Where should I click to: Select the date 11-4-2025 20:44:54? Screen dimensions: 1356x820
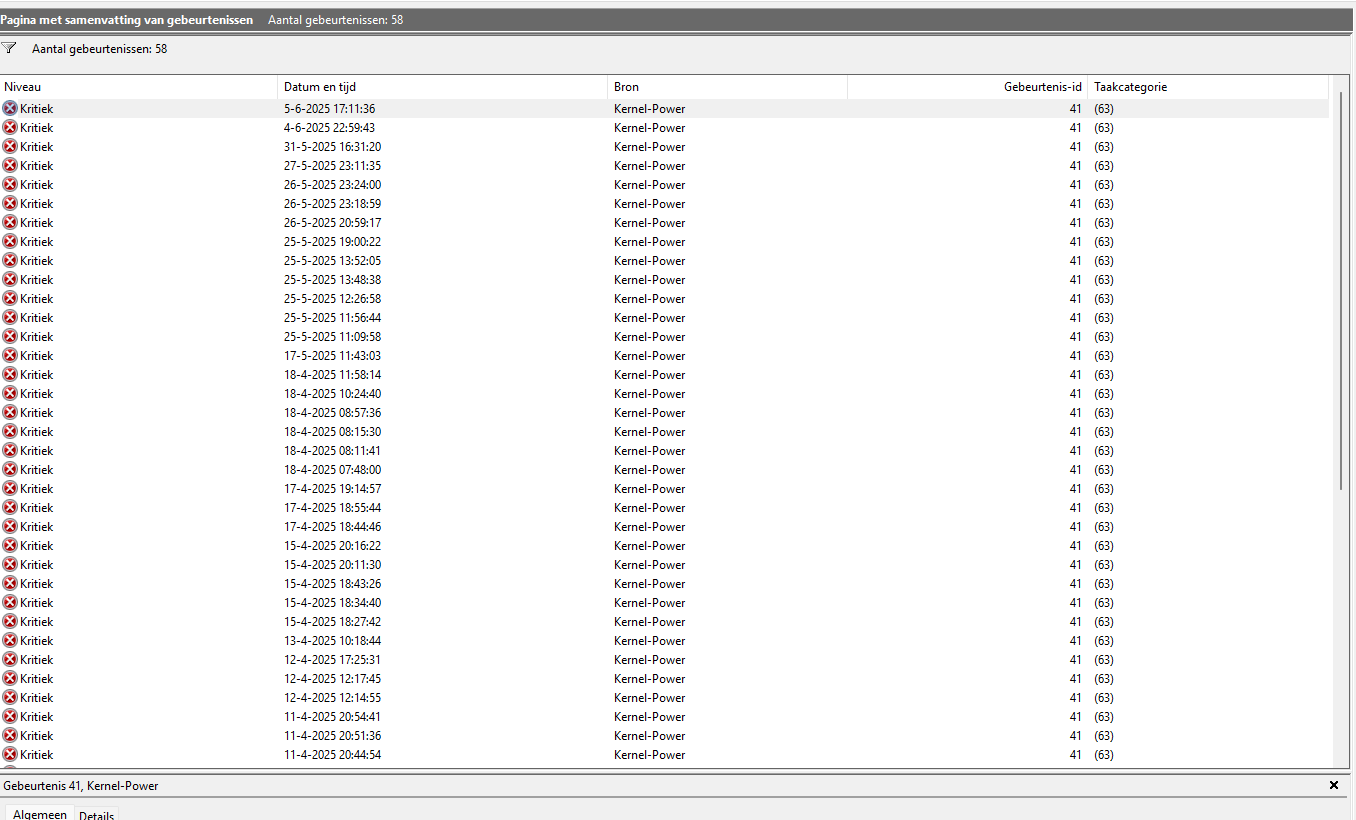332,755
